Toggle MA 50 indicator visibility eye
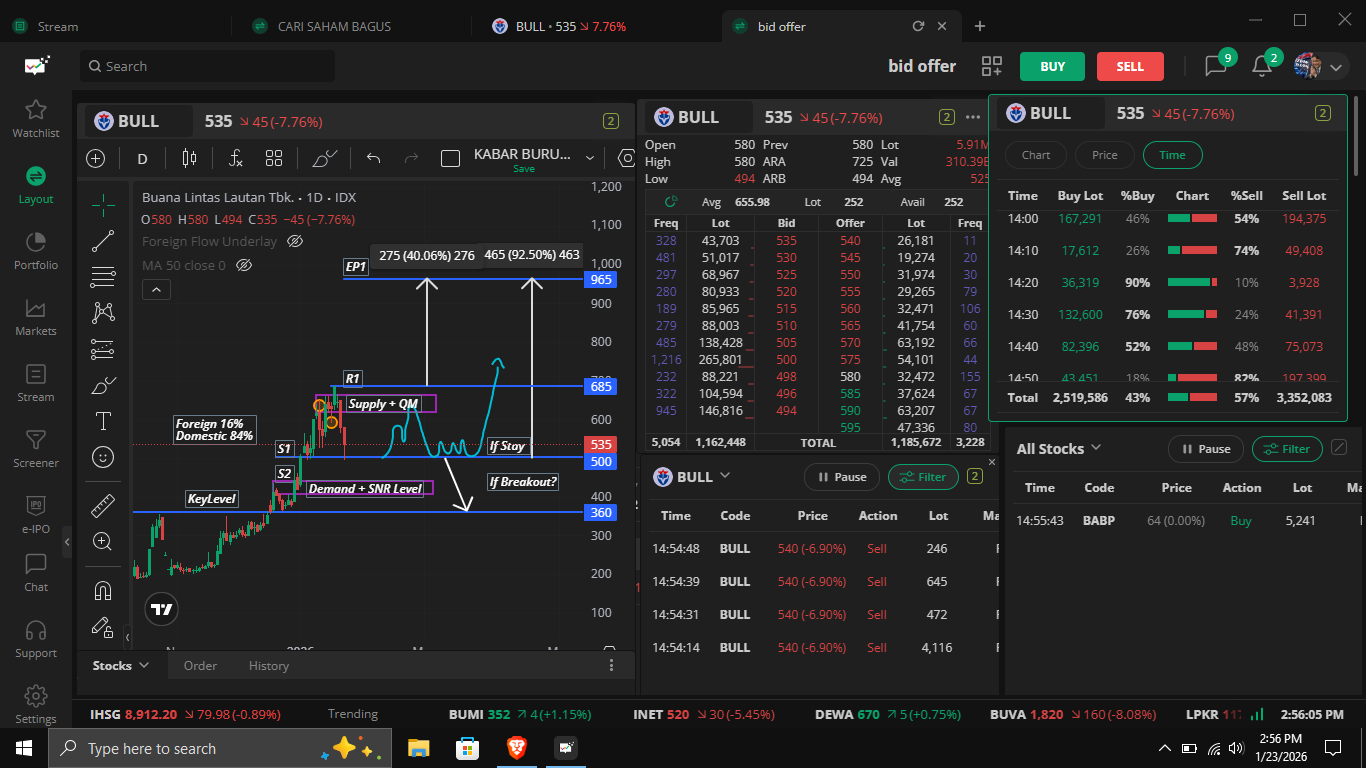Viewport: 1366px width, 768px height. coord(244,265)
